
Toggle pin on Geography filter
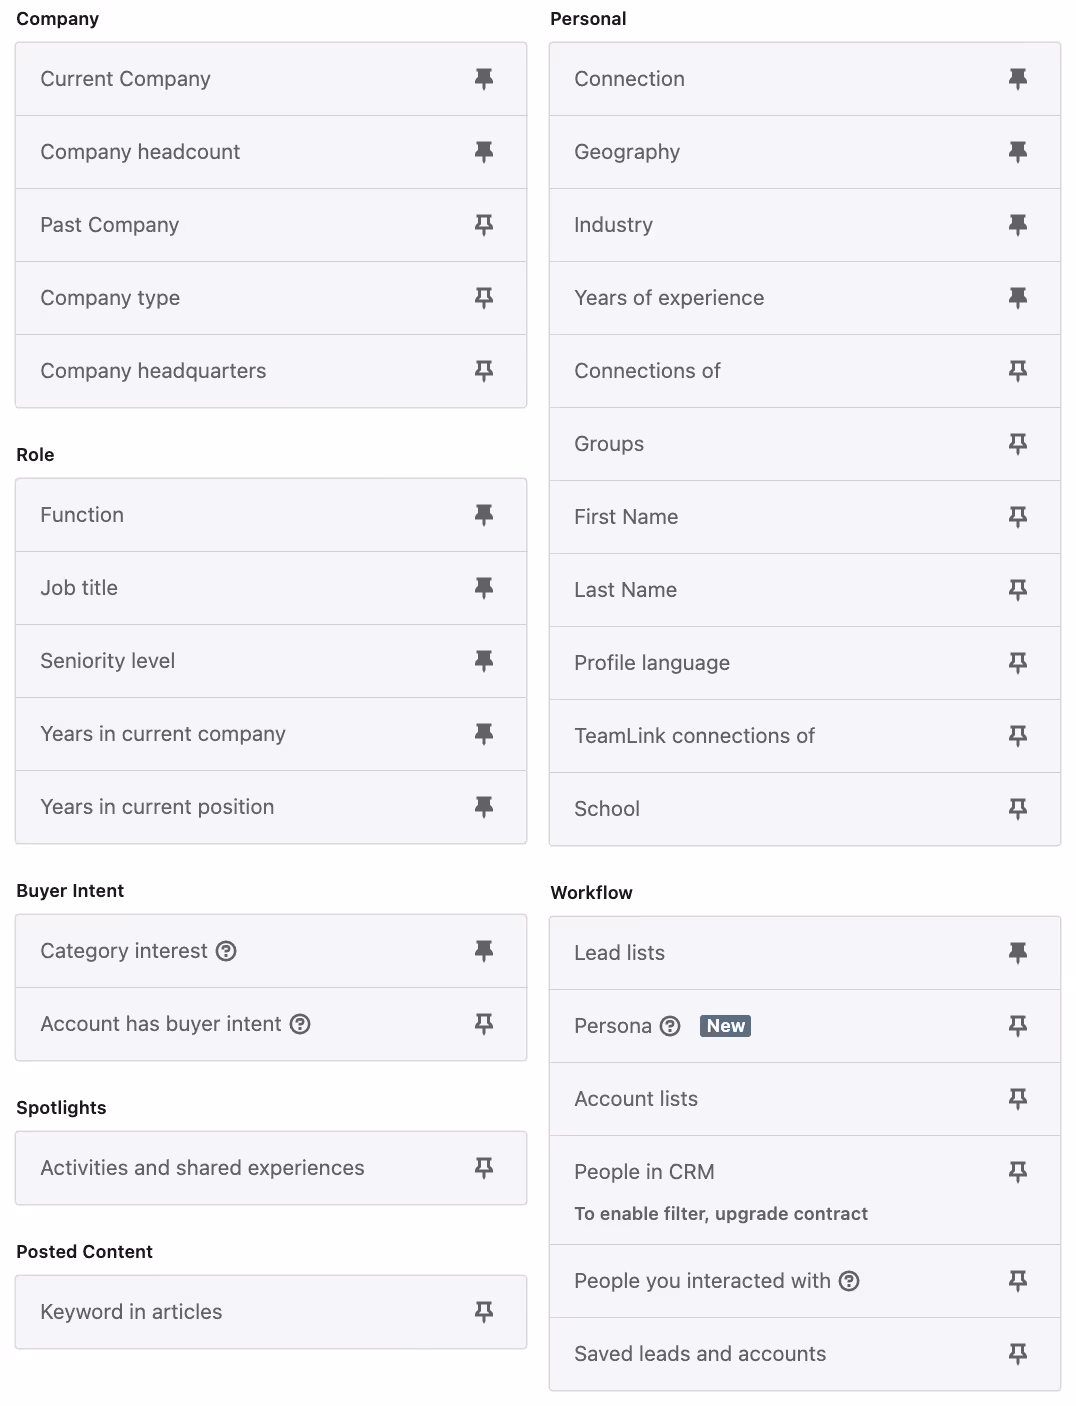coord(1018,152)
